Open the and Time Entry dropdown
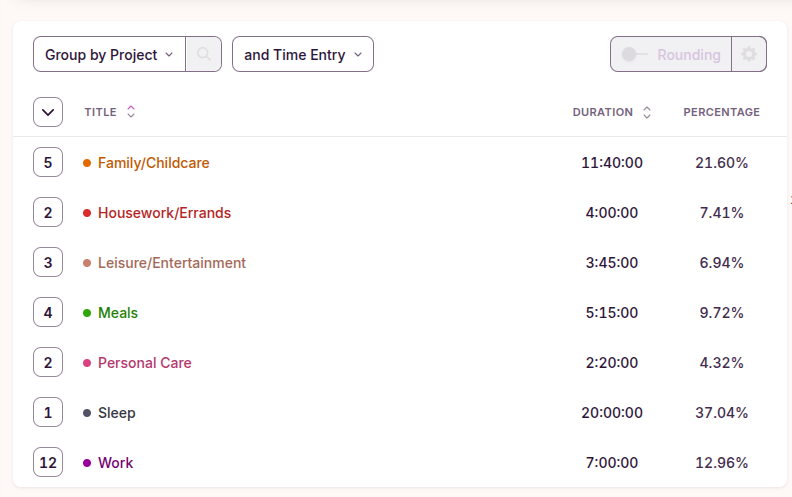This screenshot has height=497, width=792. click(x=302, y=54)
